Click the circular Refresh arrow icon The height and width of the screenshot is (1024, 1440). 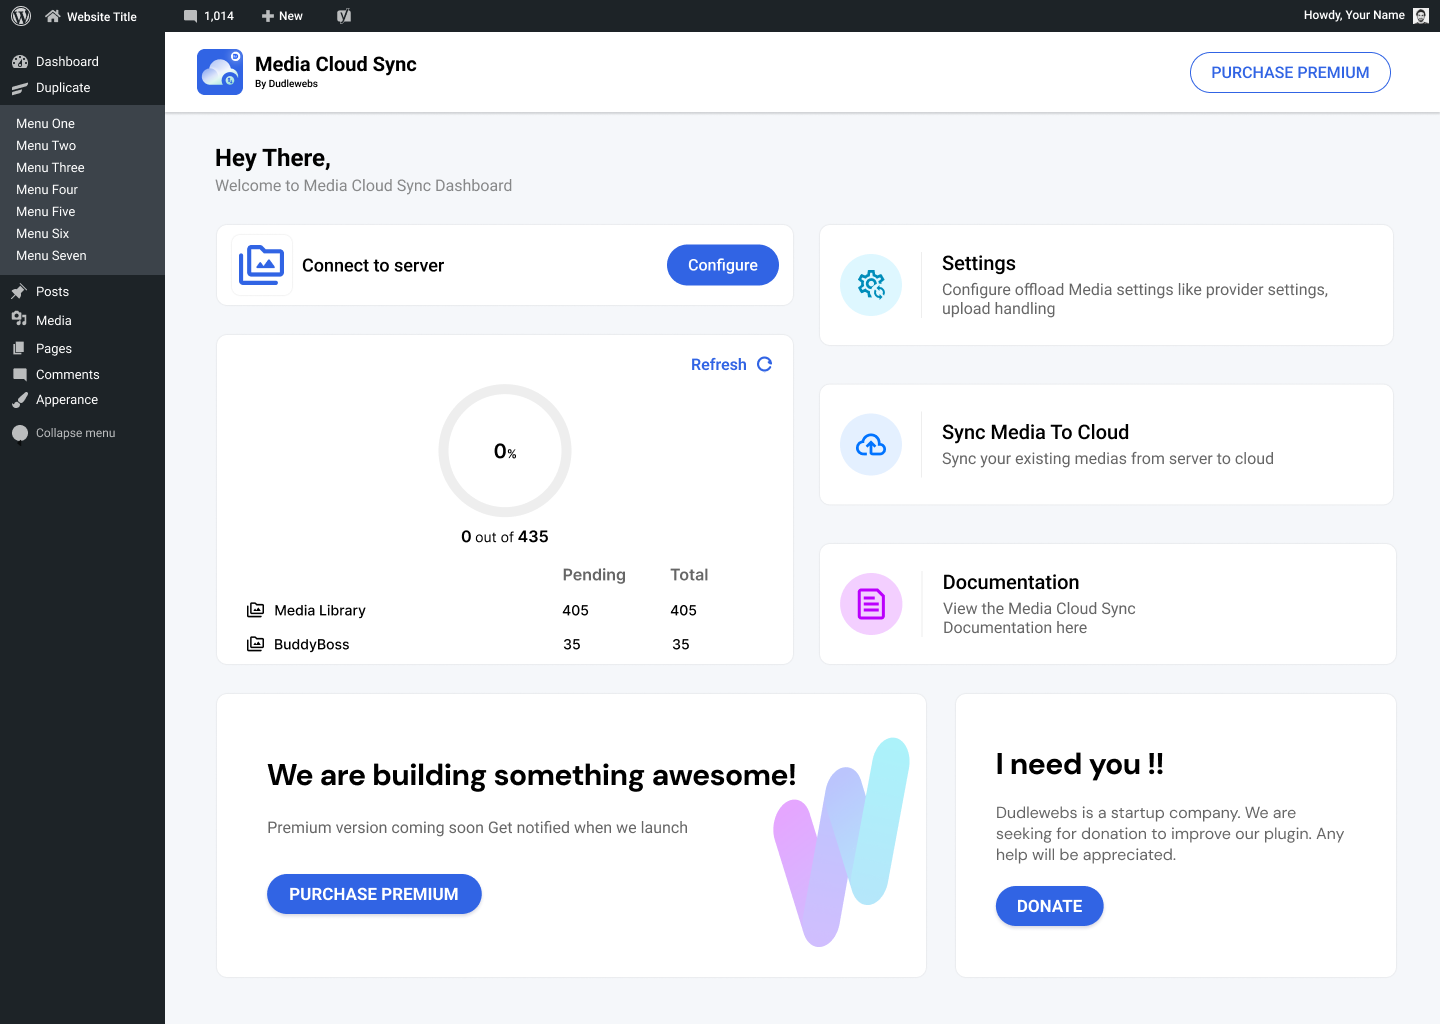[x=764, y=364]
